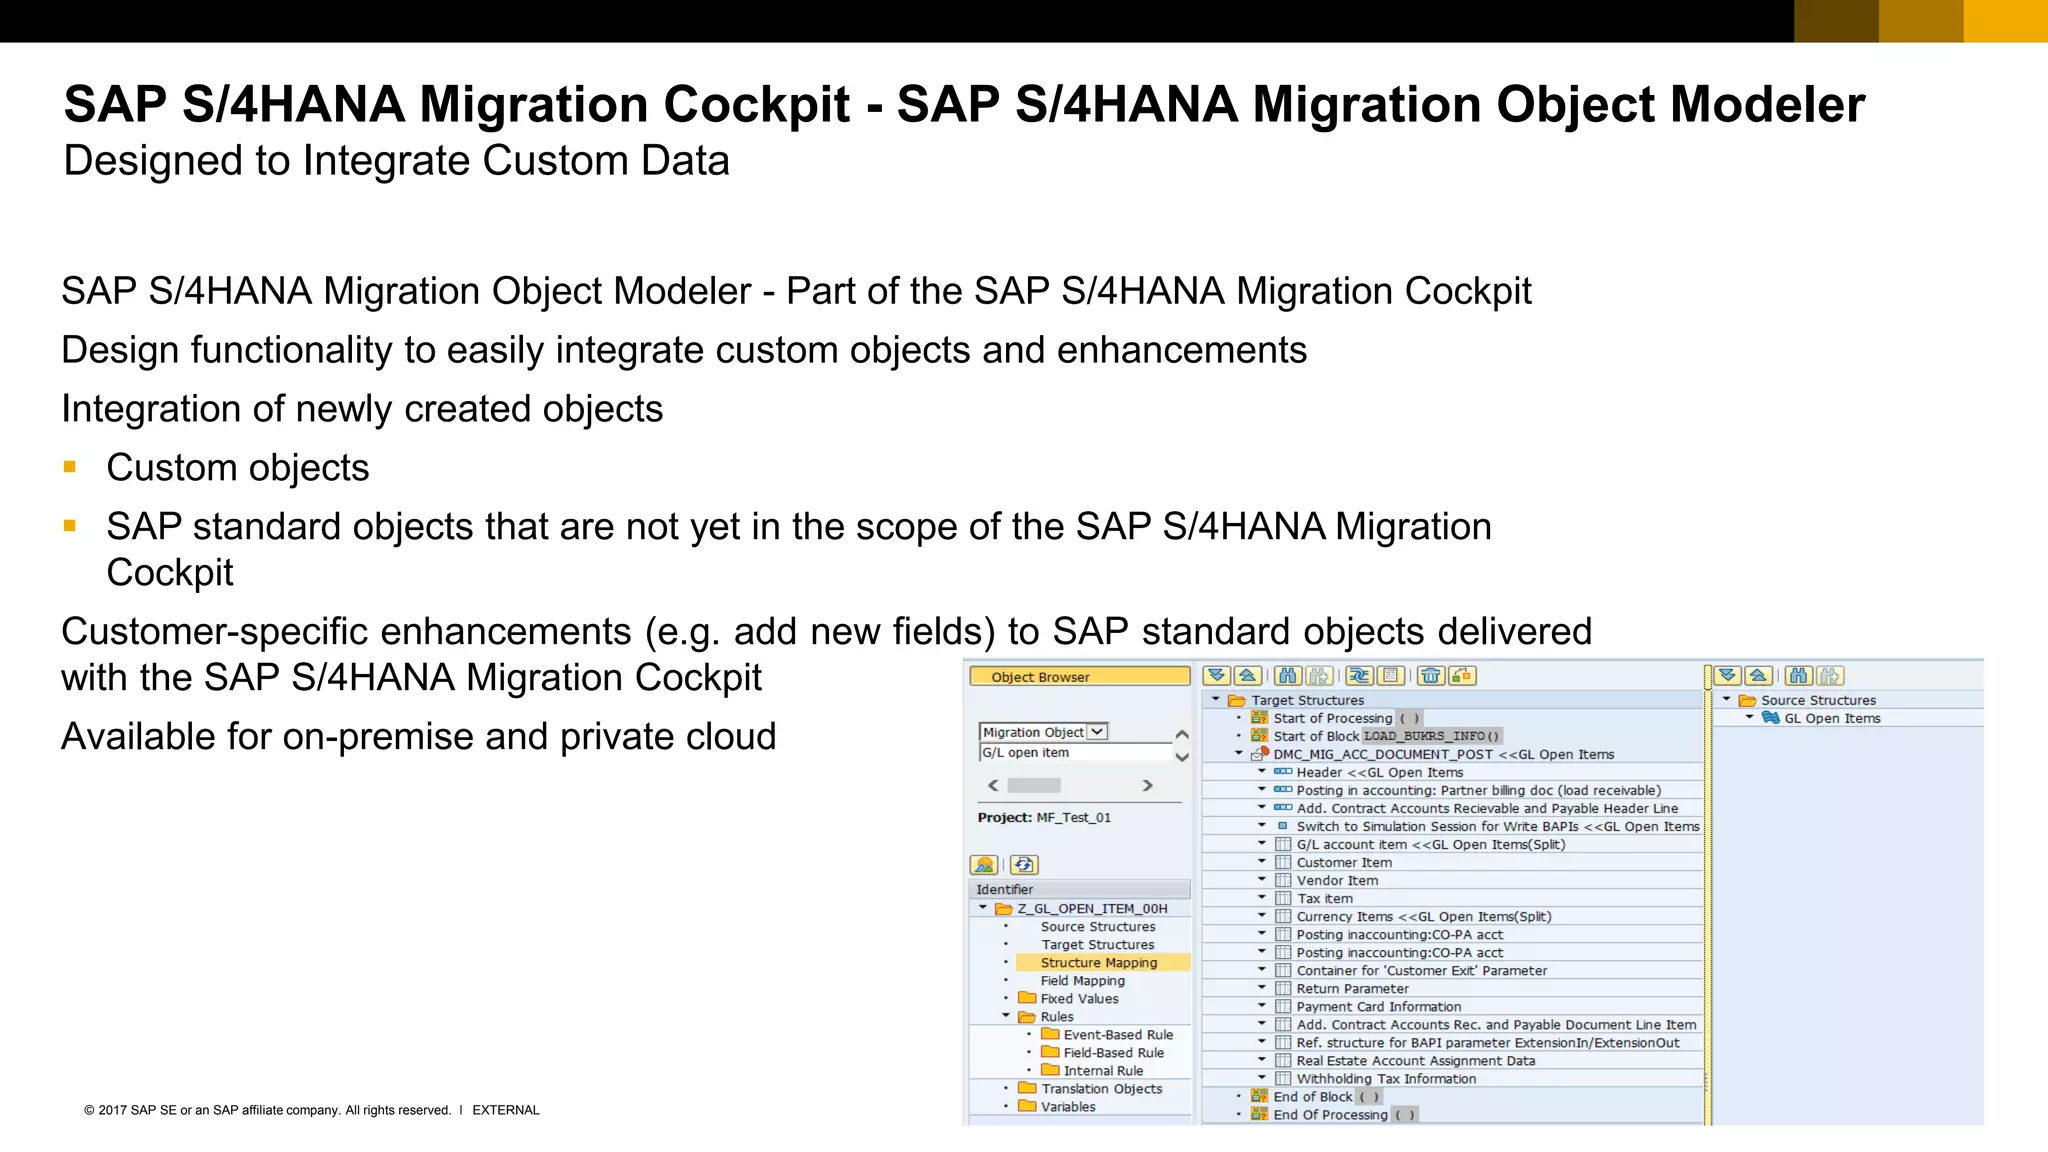This screenshot has width=2048, height=1152.
Task: Select 'Real Estate Account Assignment Data' row
Action: 1453,1061
